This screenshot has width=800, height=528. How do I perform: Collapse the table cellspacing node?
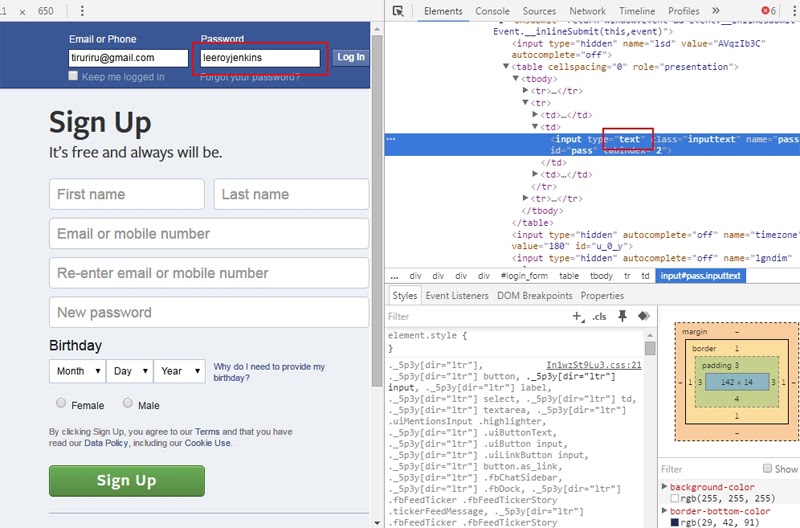coord(506,66)
